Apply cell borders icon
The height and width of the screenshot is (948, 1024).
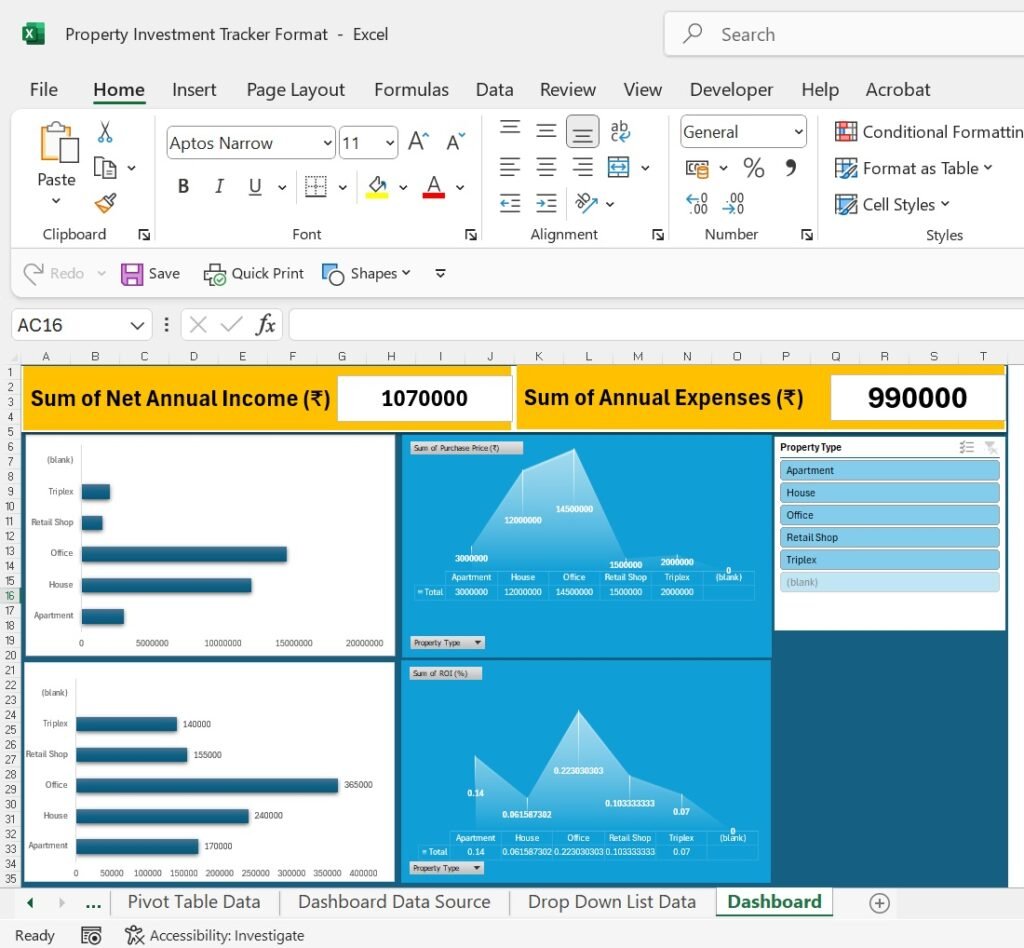tap(315, 187)
